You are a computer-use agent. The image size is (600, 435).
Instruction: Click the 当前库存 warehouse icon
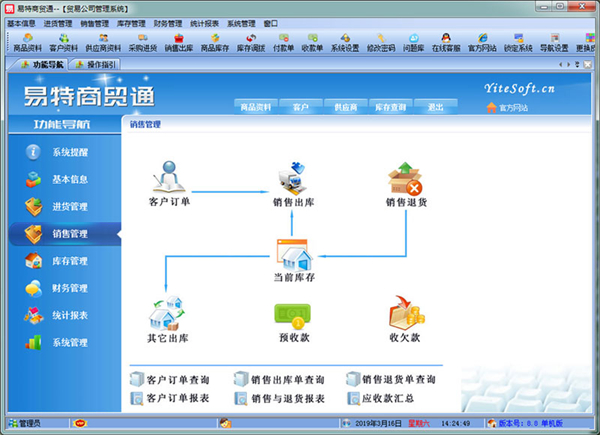294,261
